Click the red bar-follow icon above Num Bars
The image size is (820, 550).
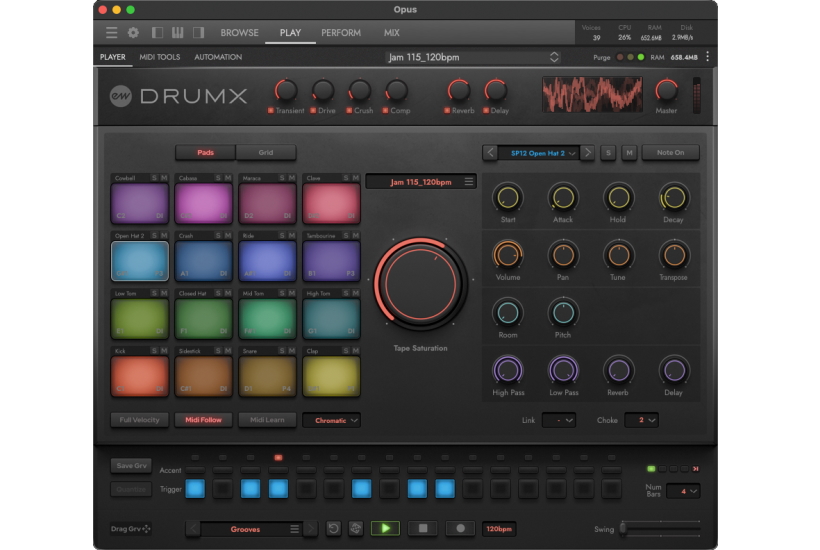click(x=696, y=469)
